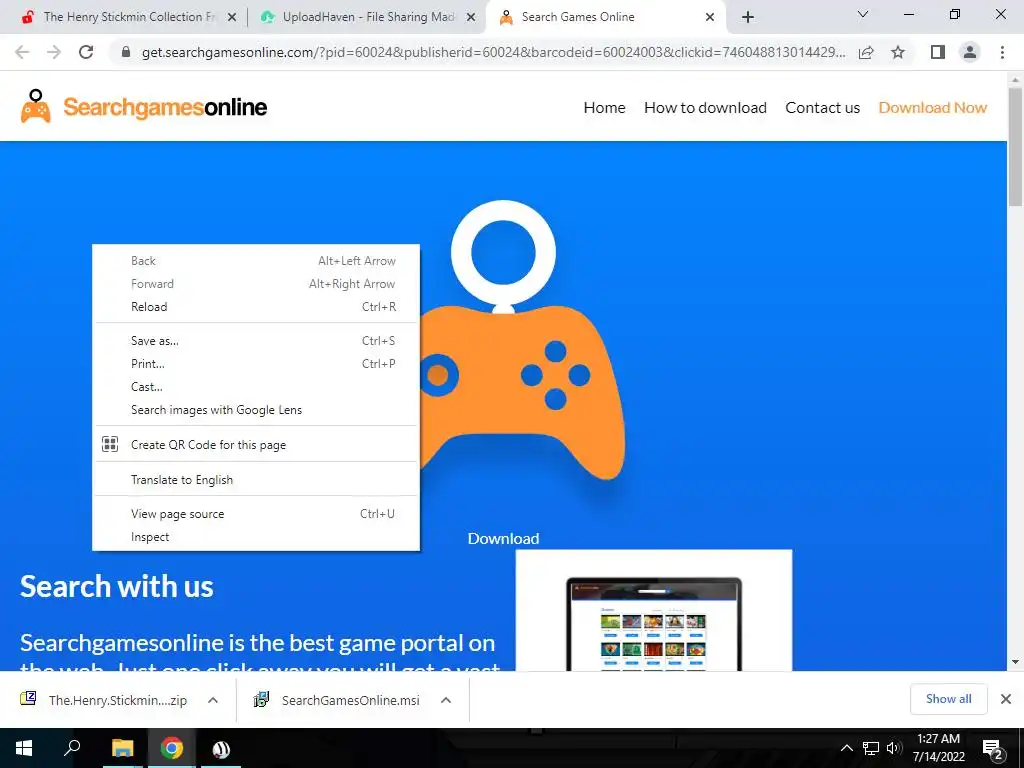Expand options for The.Henry.Stickmin zip download
Viewport: 1024px width, 768px height.
tap(213, 700)
